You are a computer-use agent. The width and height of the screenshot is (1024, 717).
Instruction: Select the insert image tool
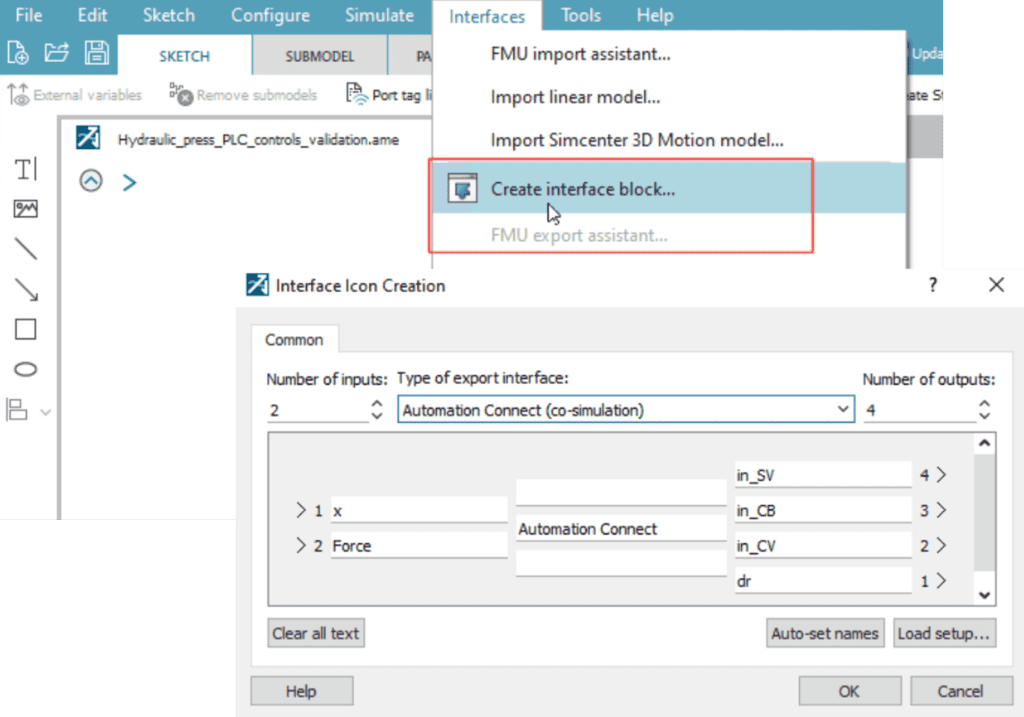[26, 209]
